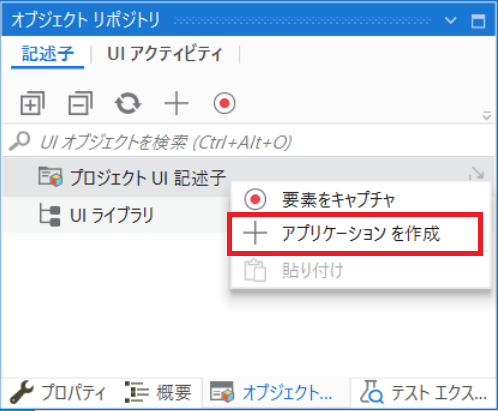Click the Expand All toolbar icon

(x=32, y=103)
